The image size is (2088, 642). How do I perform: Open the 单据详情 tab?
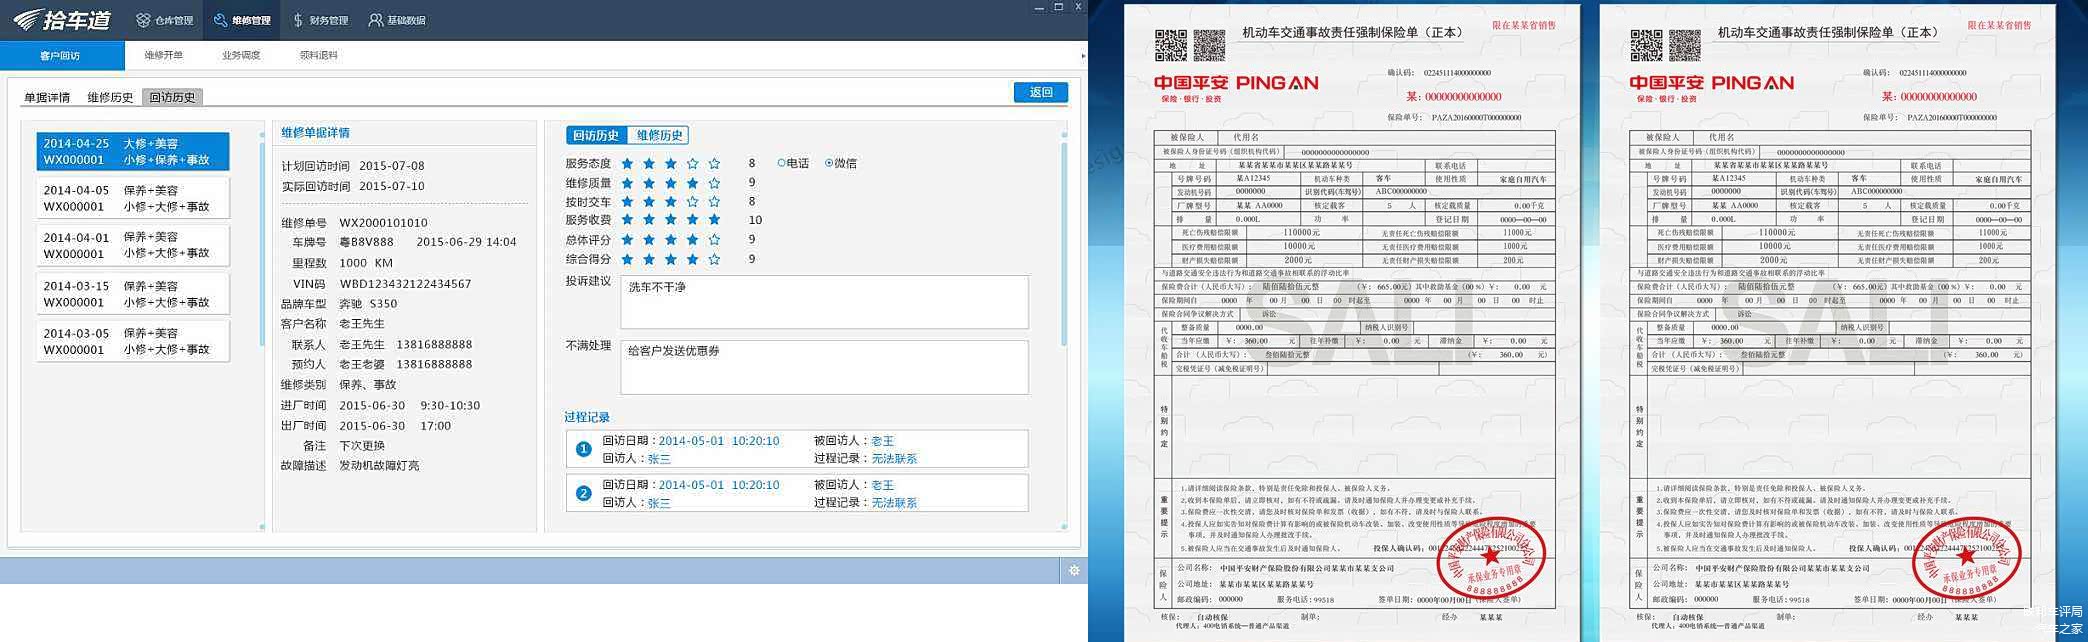tap(47, 97)
